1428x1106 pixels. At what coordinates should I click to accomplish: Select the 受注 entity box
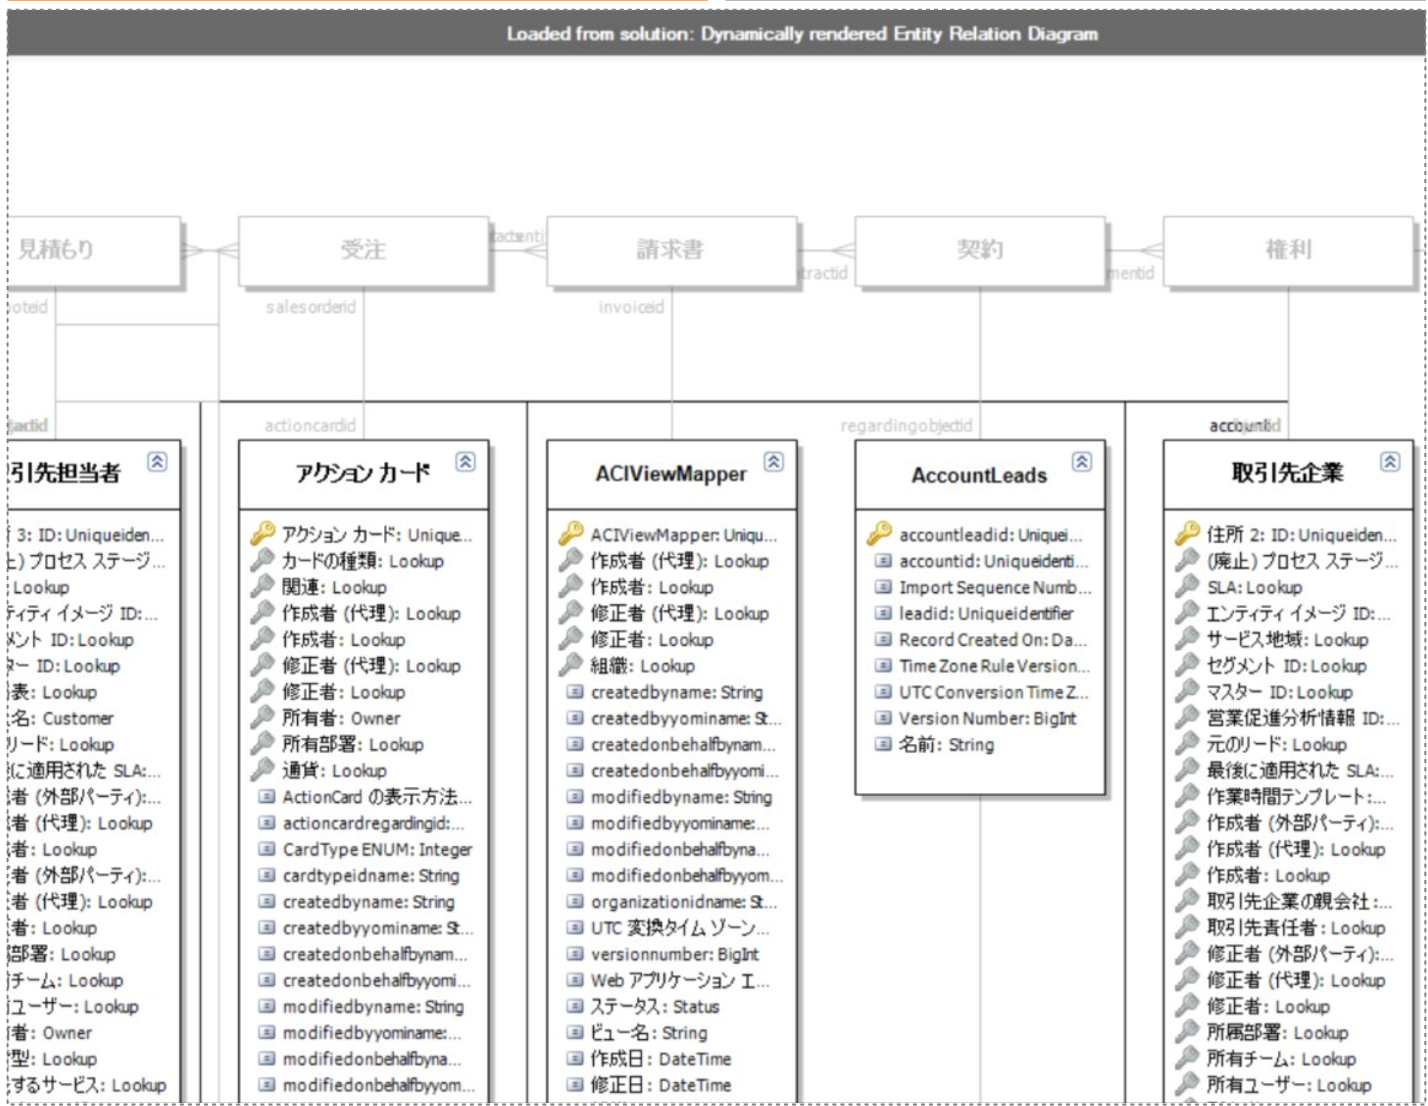(x=363, y=250)
